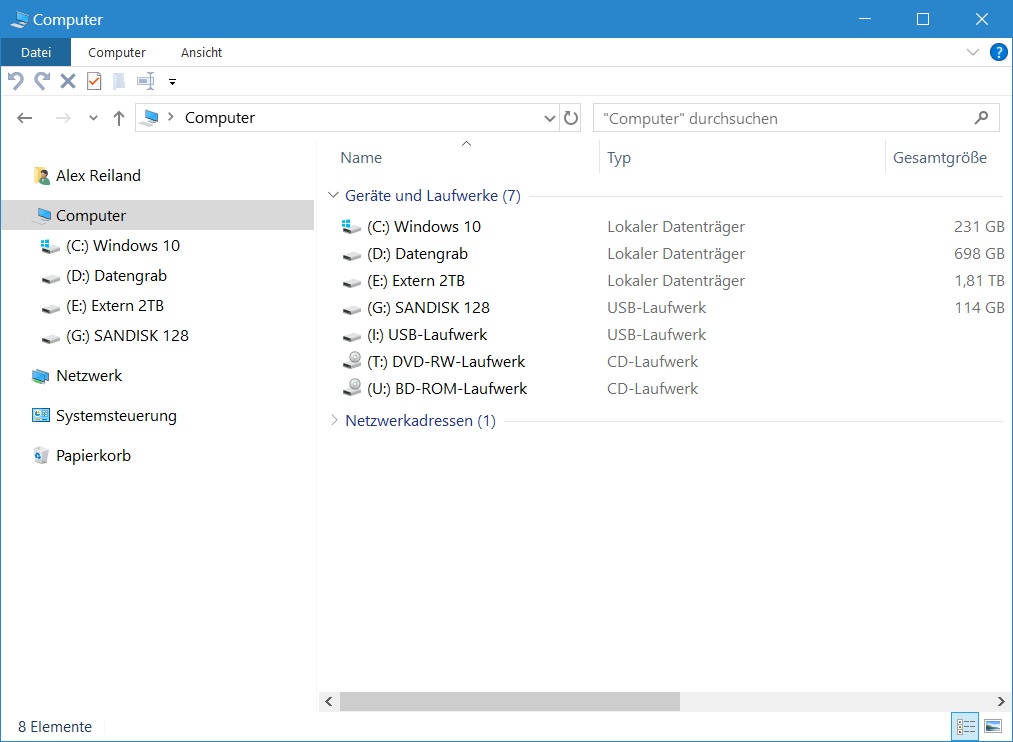This screenshot has height=742, width=1013.
Task: Select (E:) Extern 2TB in the file list
Action: click(x=416, y=281)
